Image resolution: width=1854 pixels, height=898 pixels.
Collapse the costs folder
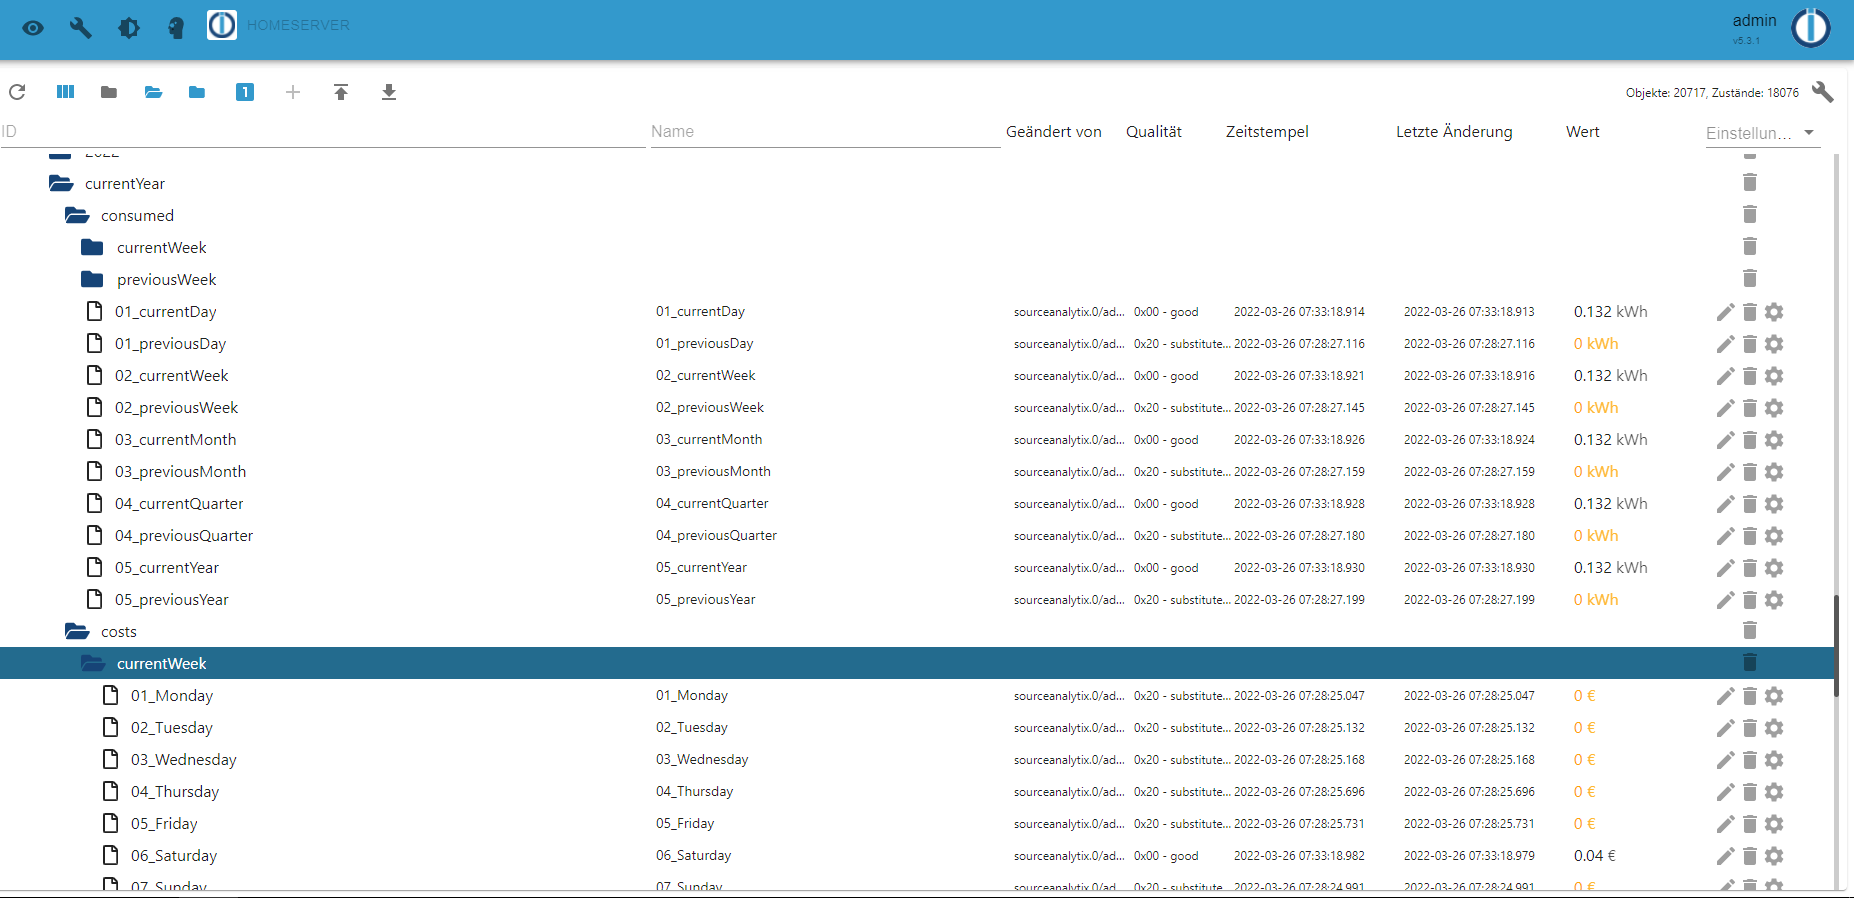click(77, 631)
